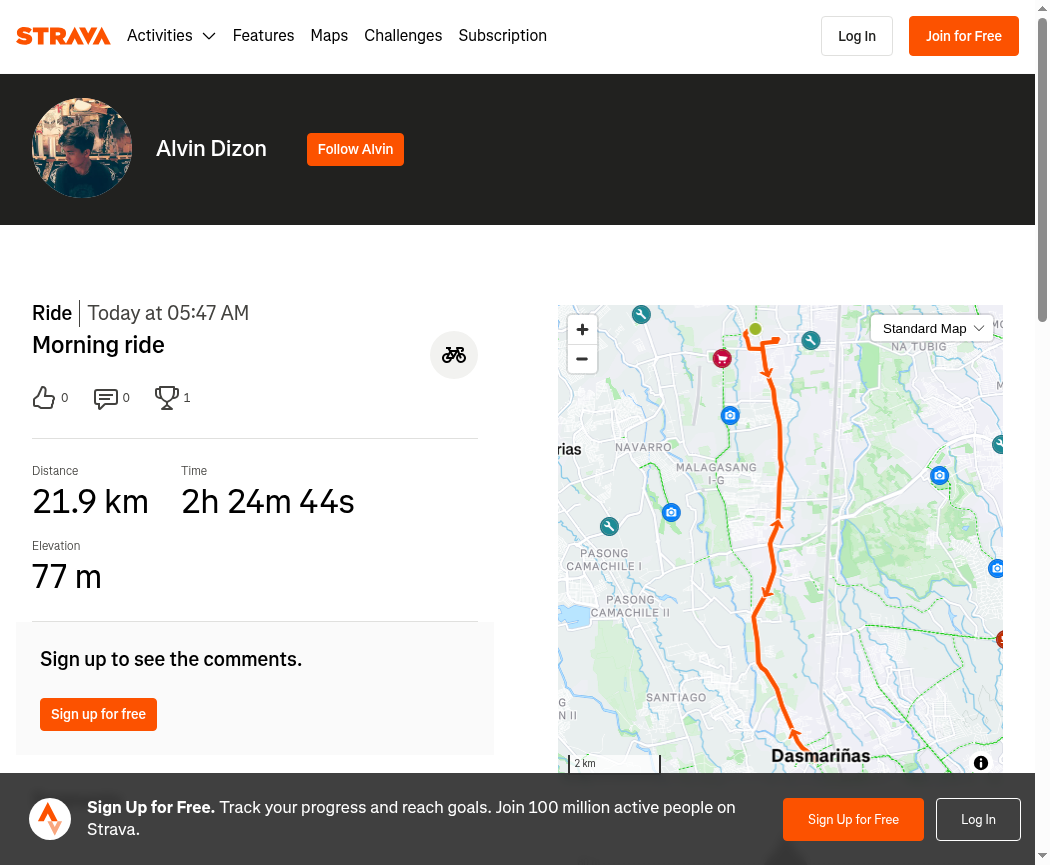Expand the Activities dropdown menu
Screen dimensions: 1050x865
point(171,35)
